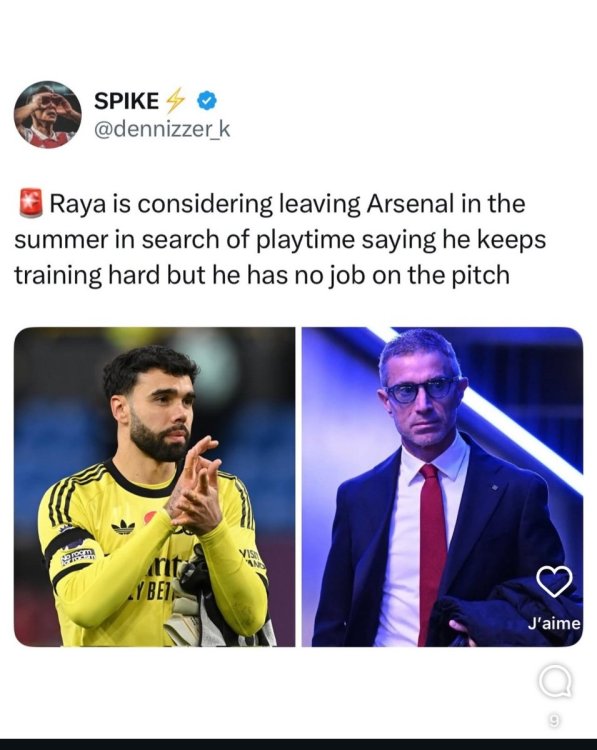
Task: Open the photo of man in suit
Action: coord(442,487)
